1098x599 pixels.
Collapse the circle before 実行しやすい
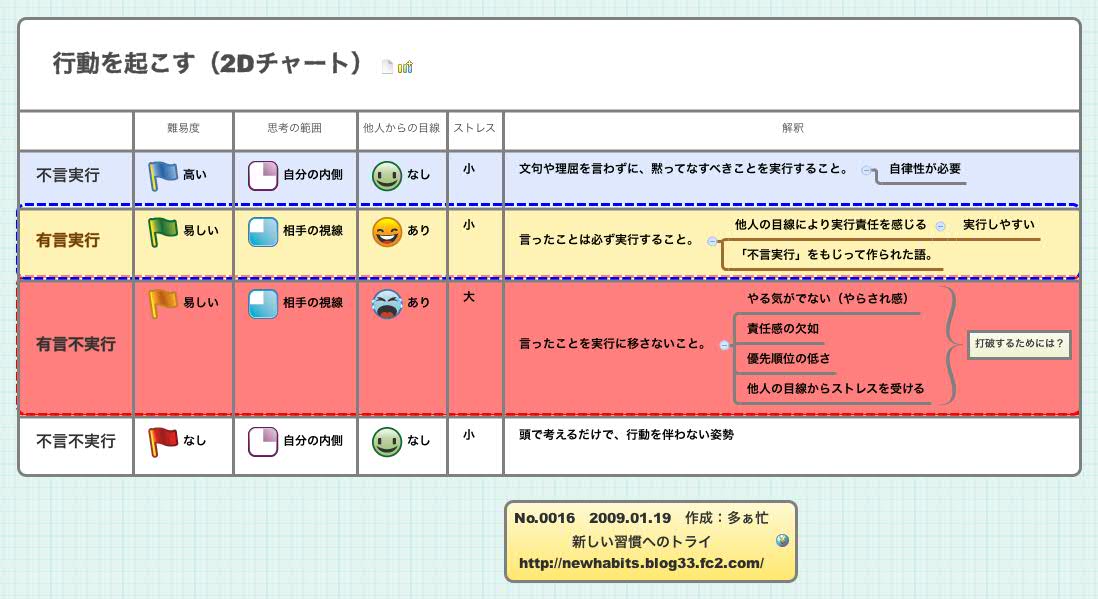(x=940, y=225)
